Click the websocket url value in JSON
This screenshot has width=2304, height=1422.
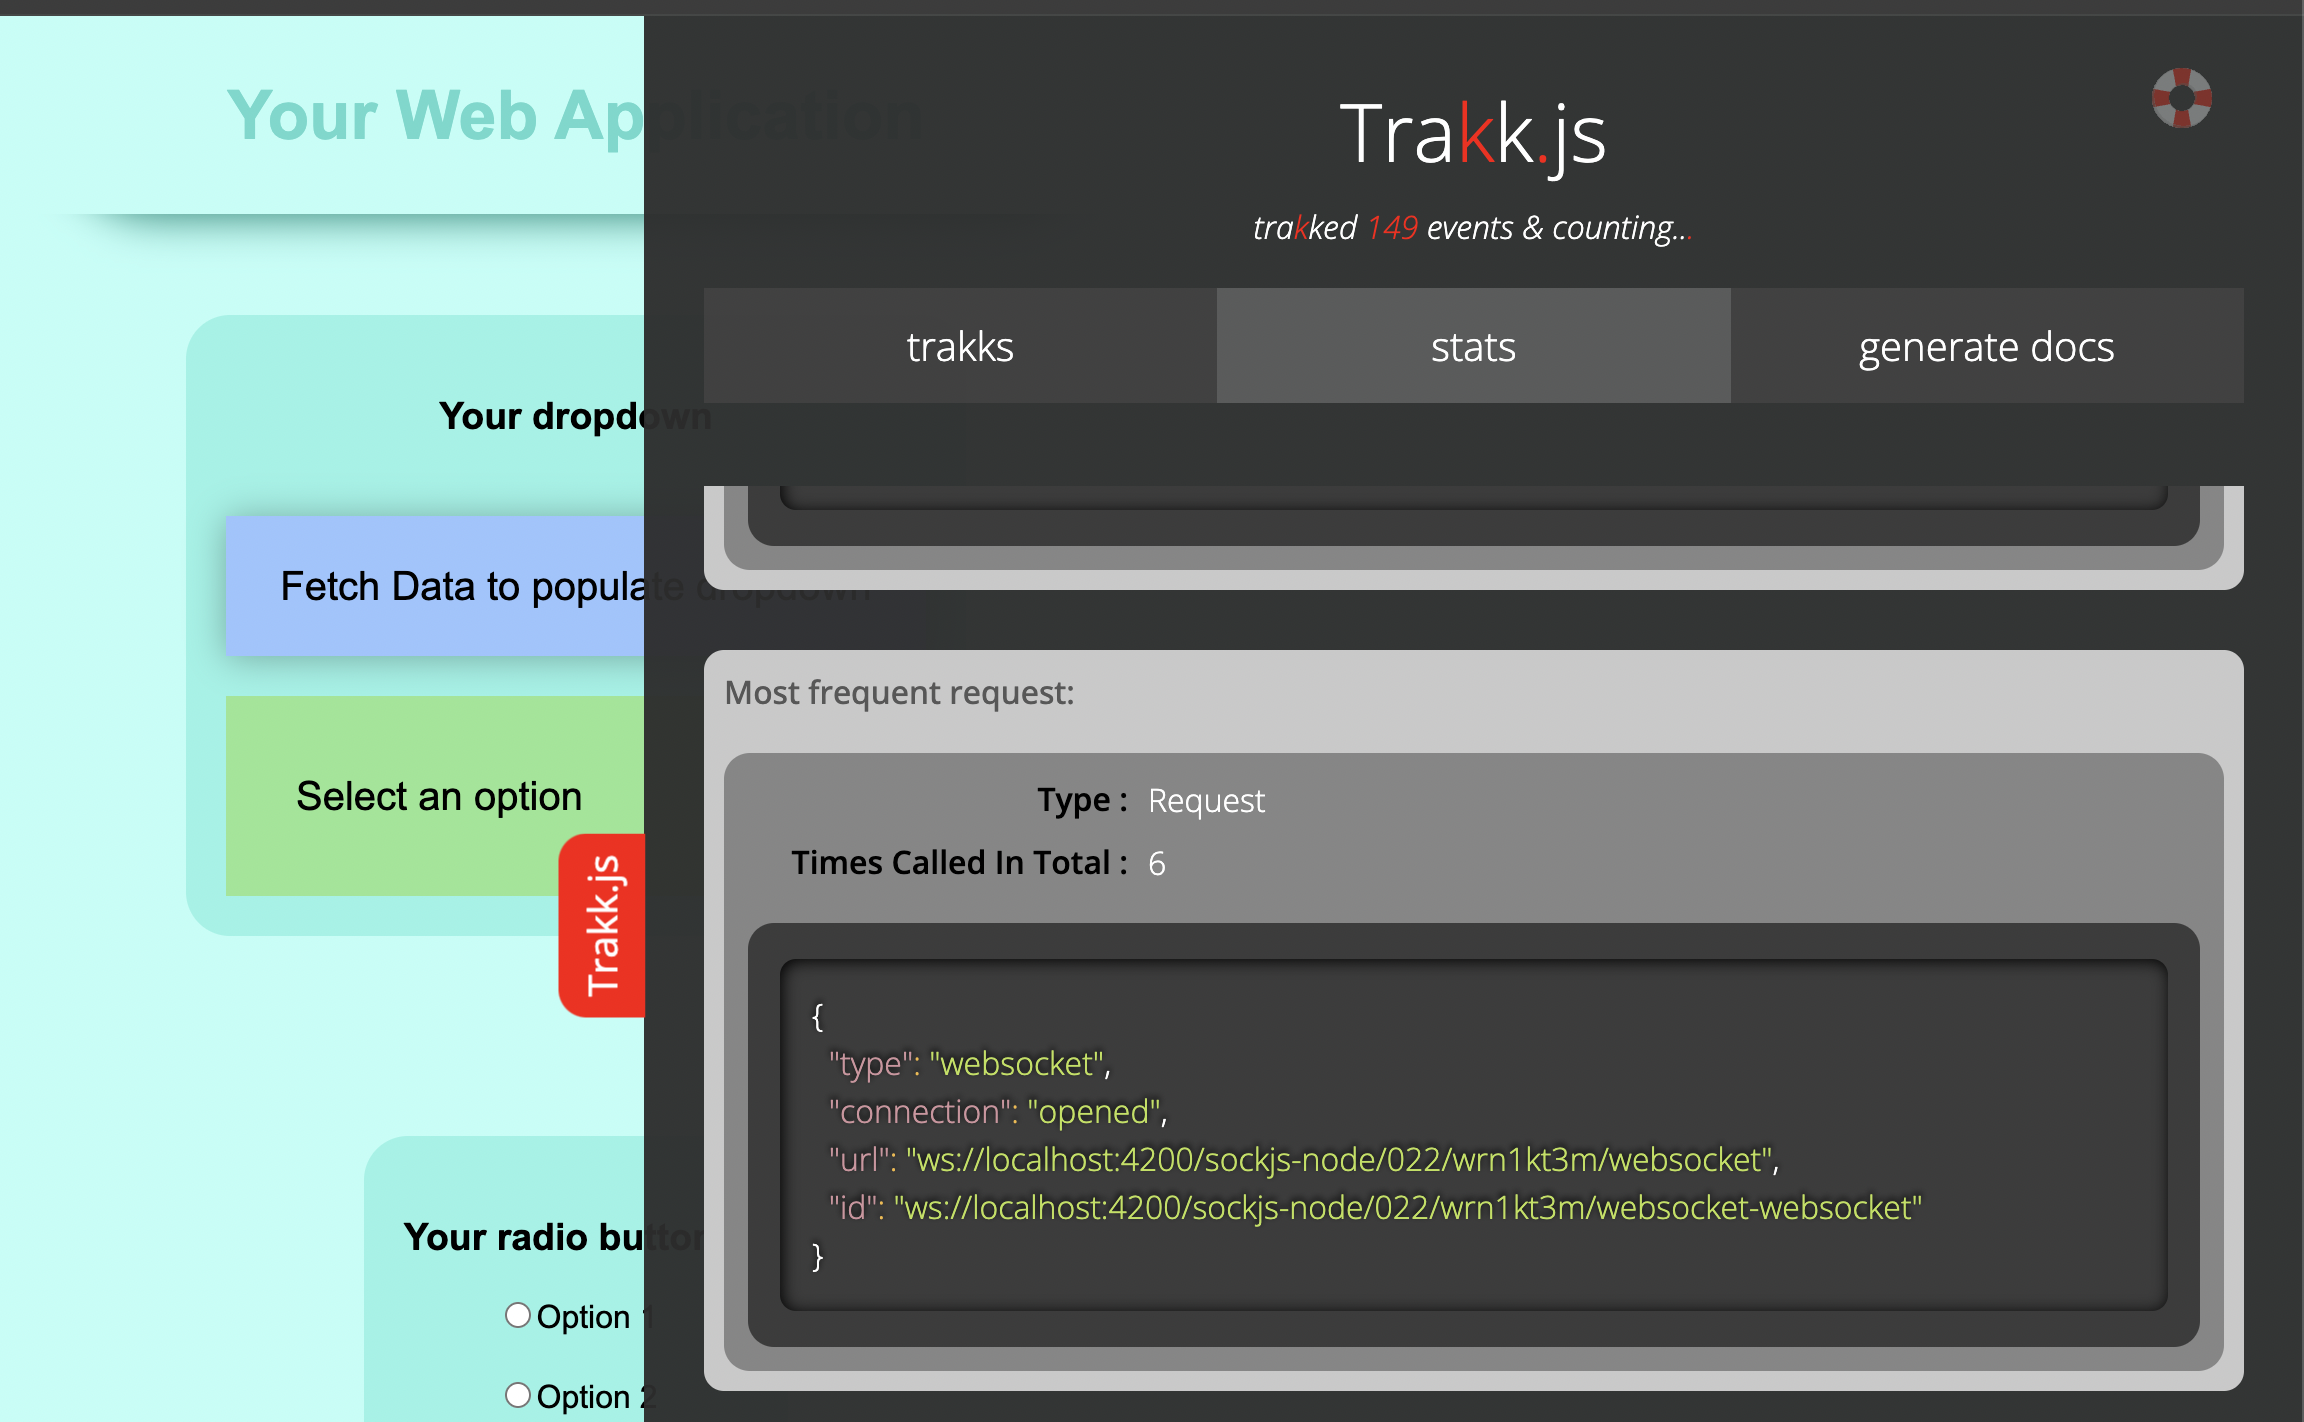1340,1160
